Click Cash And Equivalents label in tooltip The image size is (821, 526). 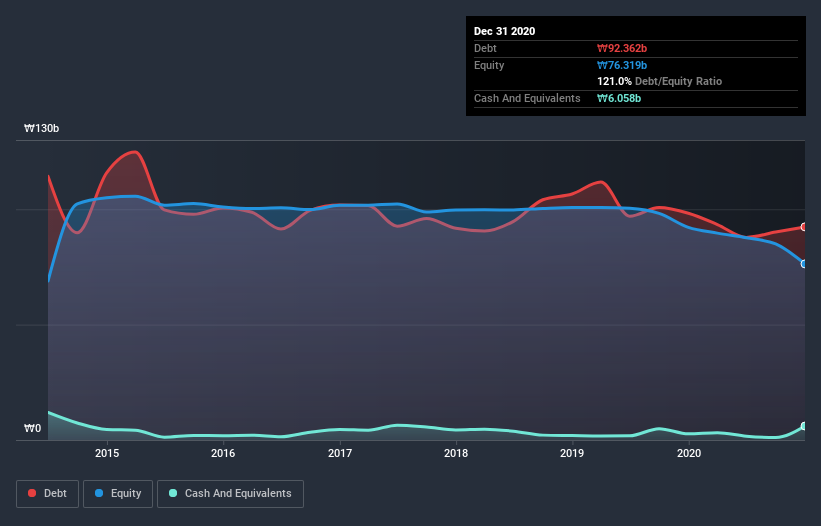tap(527, 98)
